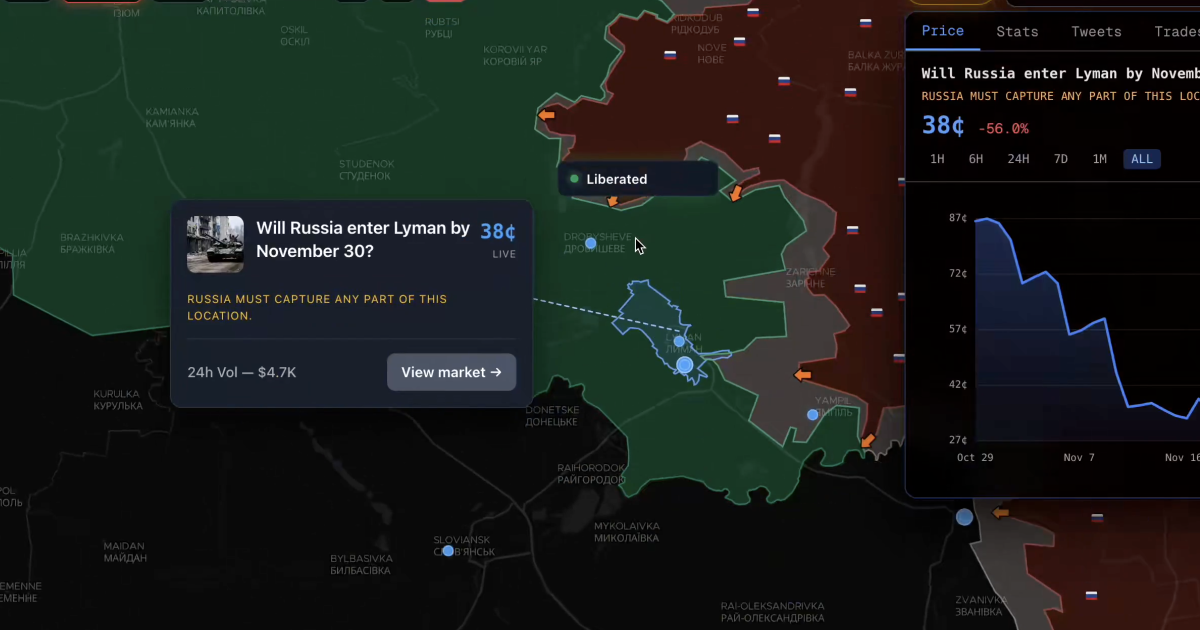
Task: Switch to the Stats tab
Action: click(1017, 31)
